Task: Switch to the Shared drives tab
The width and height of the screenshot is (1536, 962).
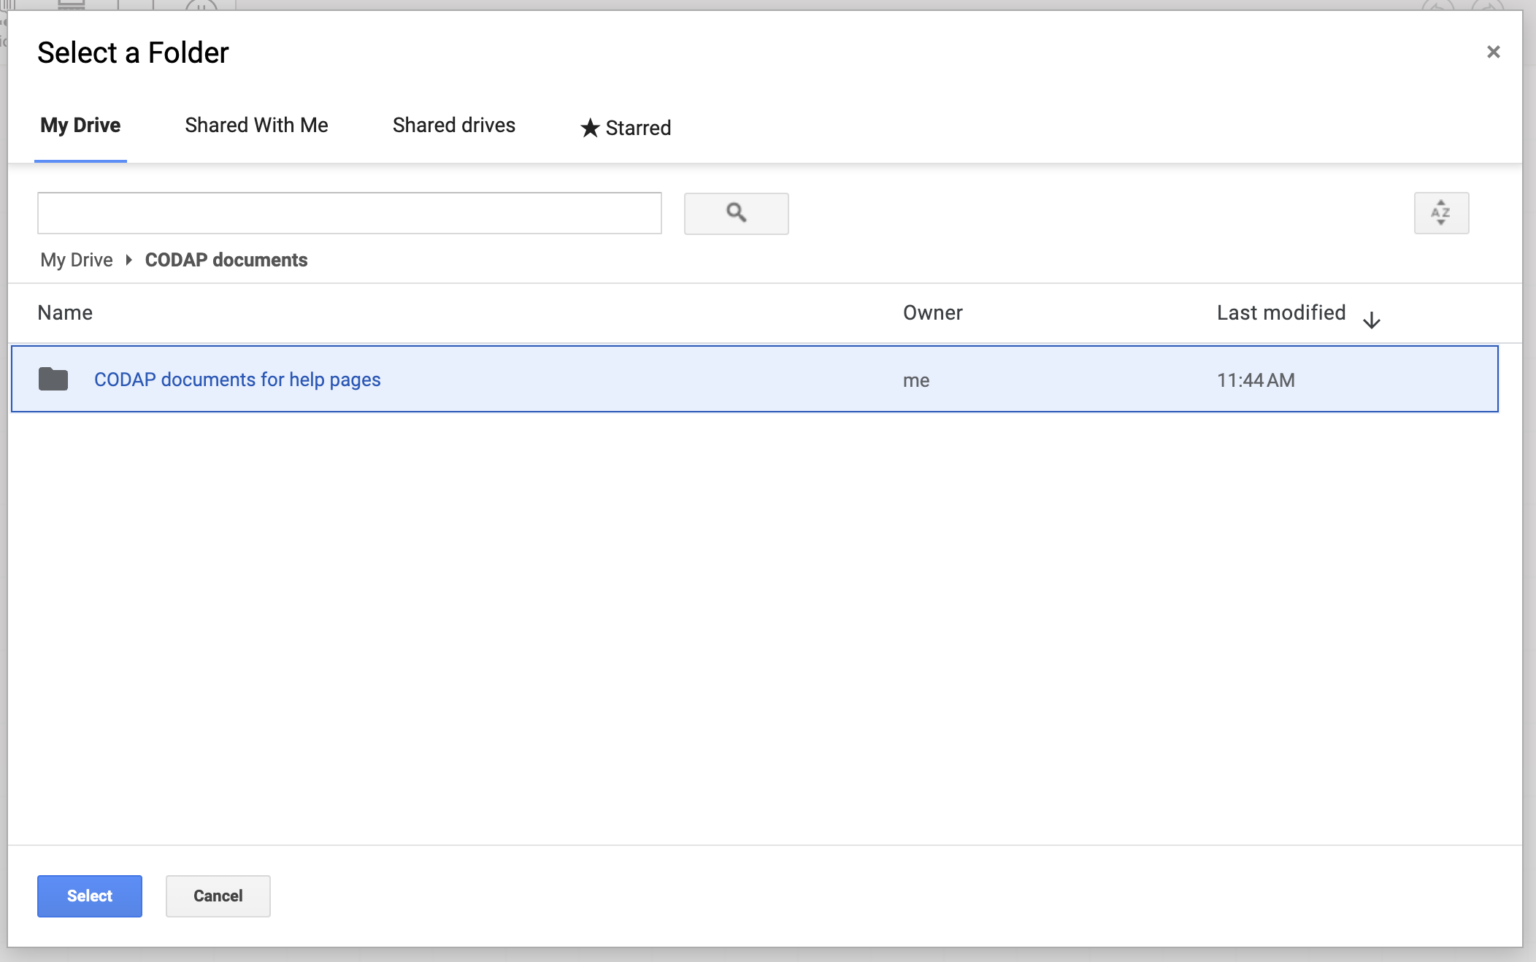Action: point(453,125)
